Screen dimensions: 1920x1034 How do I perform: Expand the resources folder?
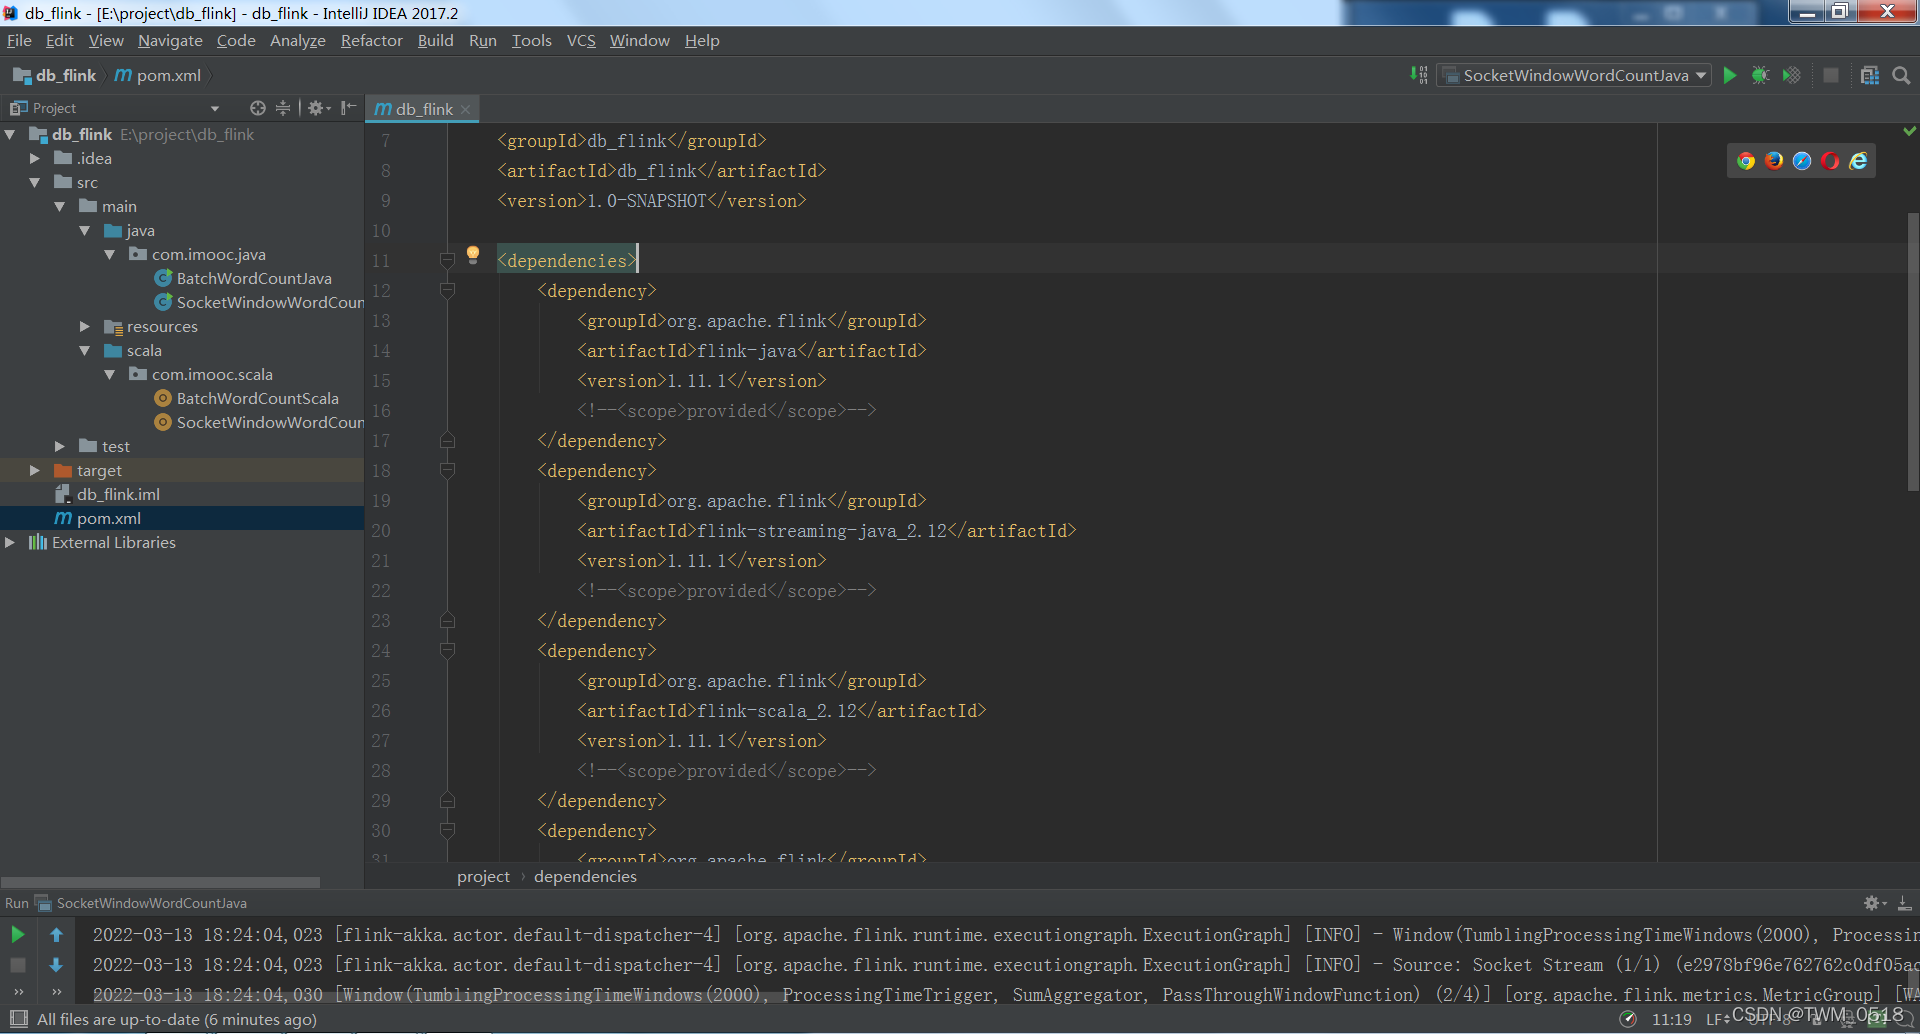point(85,326)
